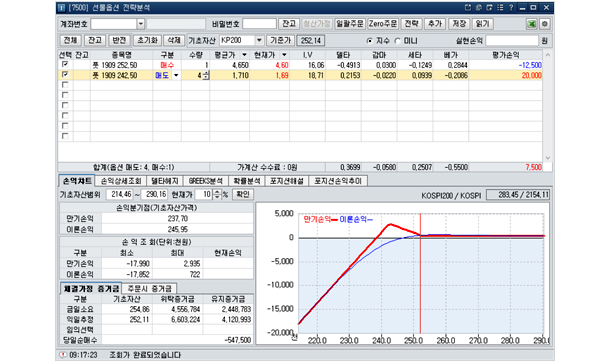Click the 전략 button
610x361 pixels.
pyautogui.click(x=411, y=24)
